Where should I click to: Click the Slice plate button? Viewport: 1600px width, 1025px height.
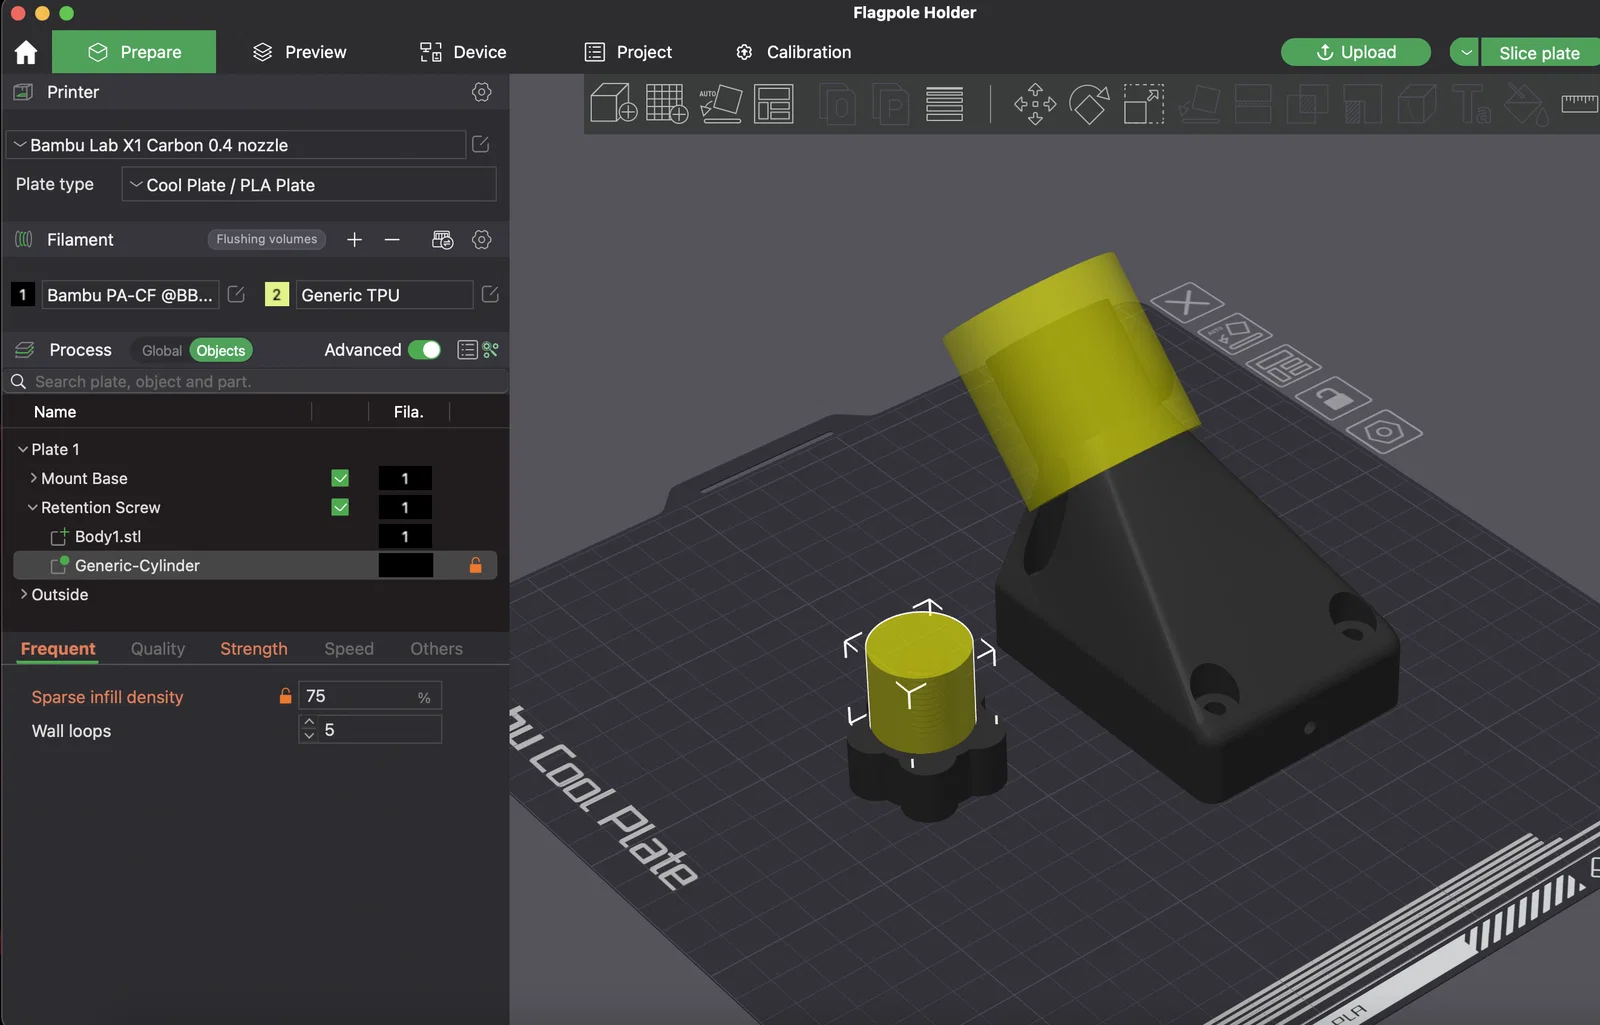1540,52
